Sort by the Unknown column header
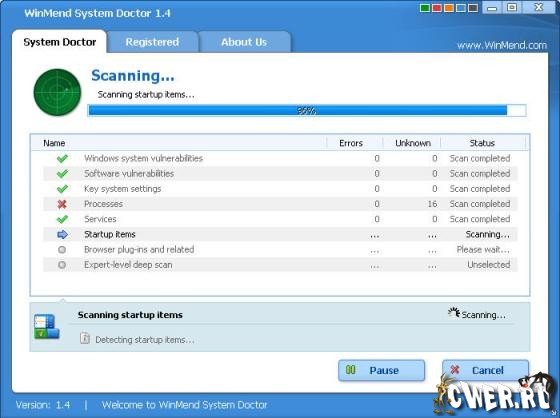Screen dimensions: 560x418 (413, 143)
